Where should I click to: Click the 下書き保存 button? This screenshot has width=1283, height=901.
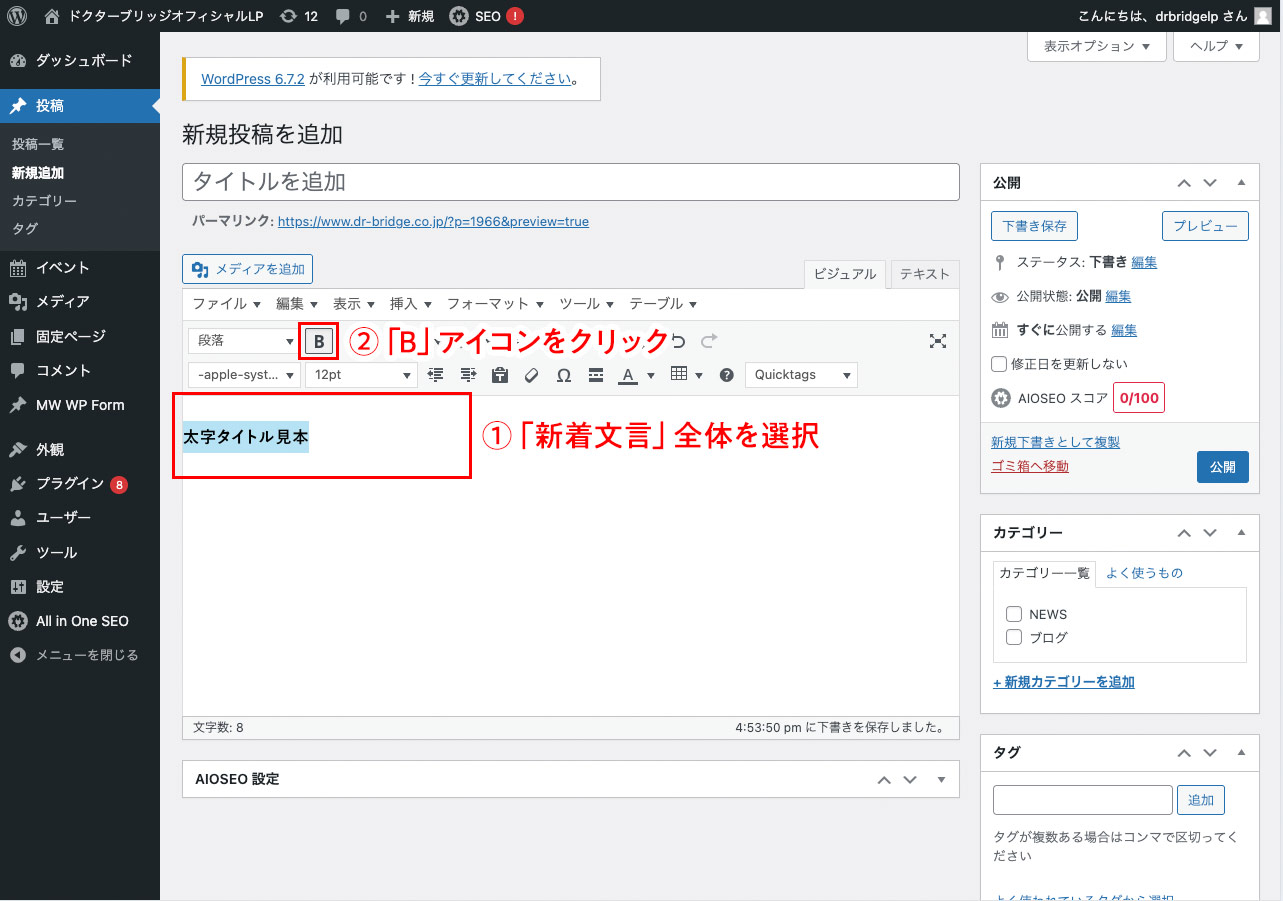pyautogui.click(x=1034, y=226)
